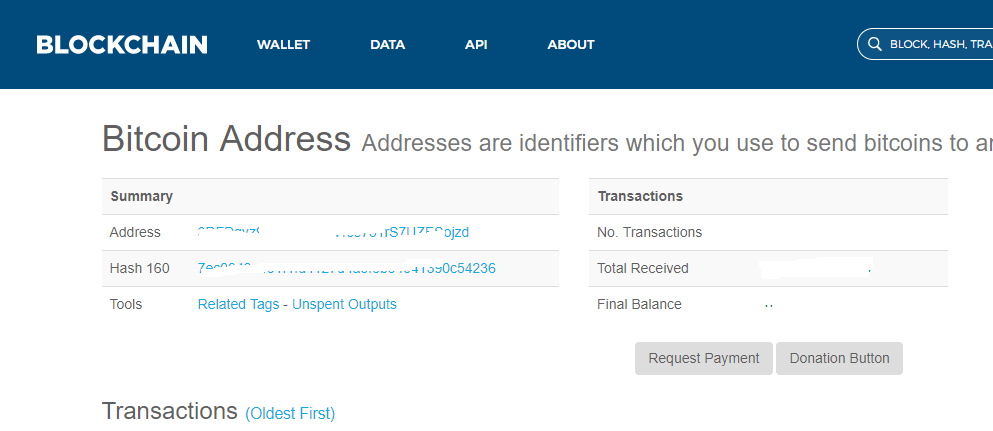Open the DATA menu
The width and height of the screenshot is (993, 431).
click(387, 44)
